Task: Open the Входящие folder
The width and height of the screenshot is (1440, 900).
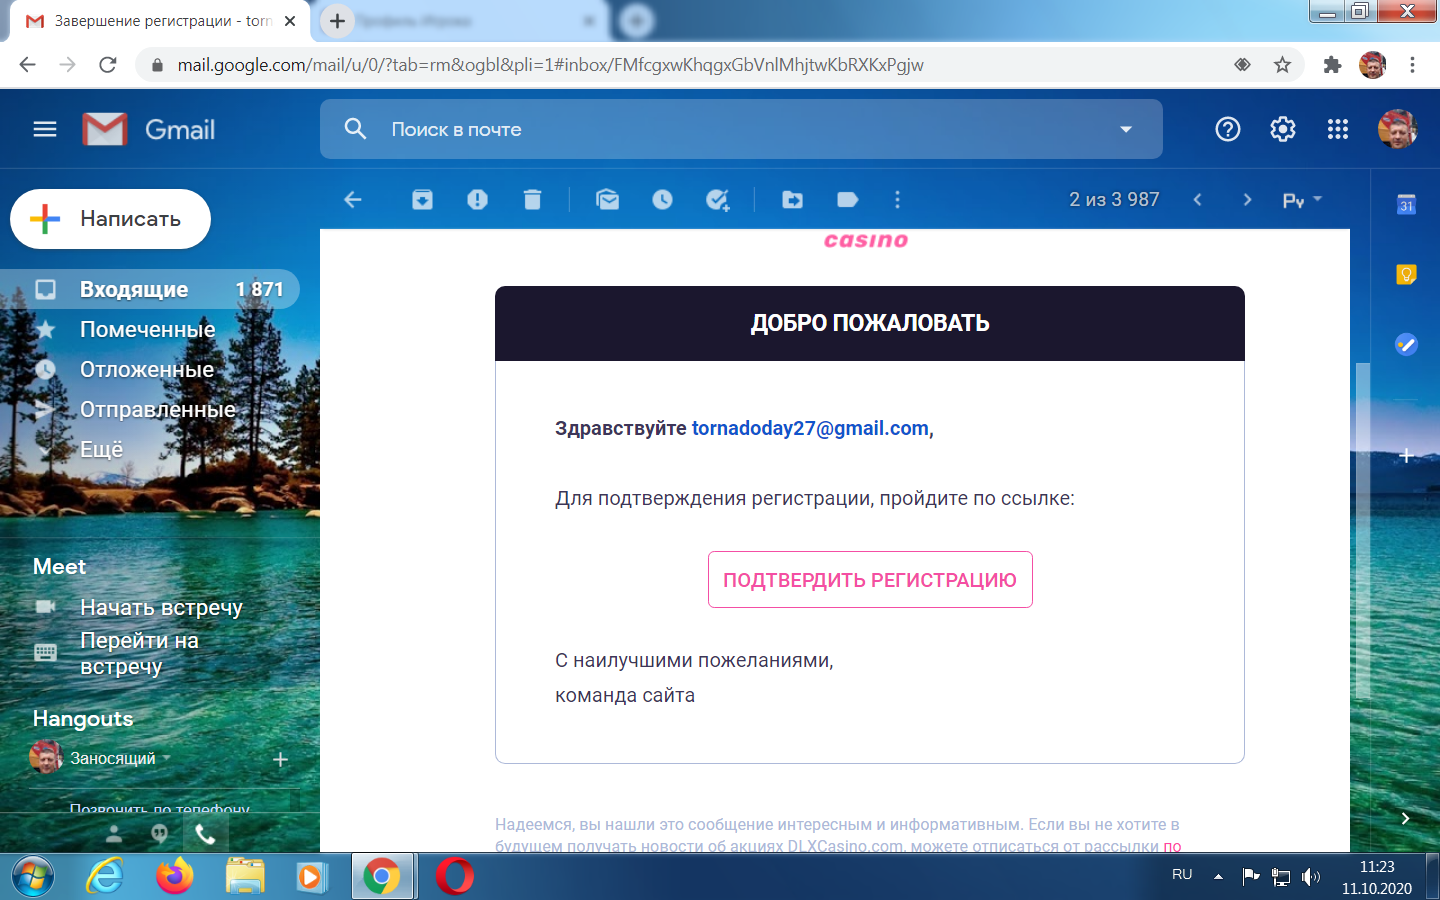Action: [150, 289]
